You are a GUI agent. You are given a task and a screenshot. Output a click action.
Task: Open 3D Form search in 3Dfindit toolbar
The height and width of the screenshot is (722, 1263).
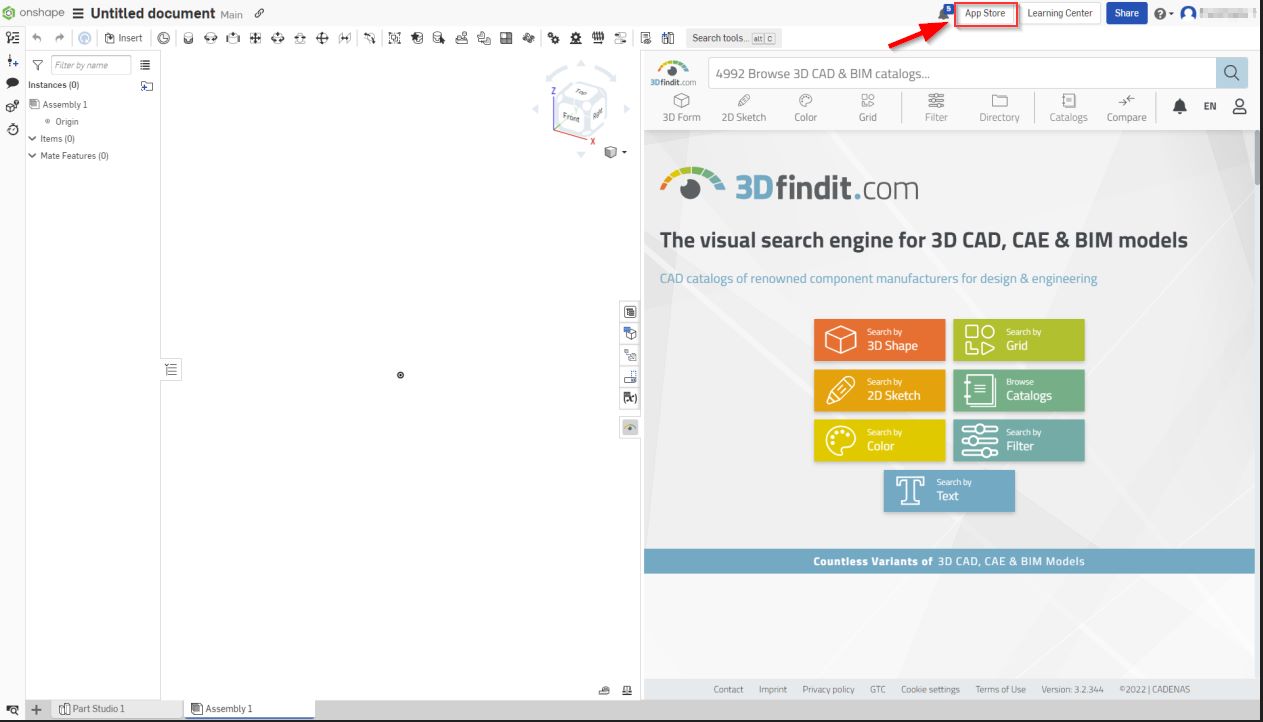681,108
